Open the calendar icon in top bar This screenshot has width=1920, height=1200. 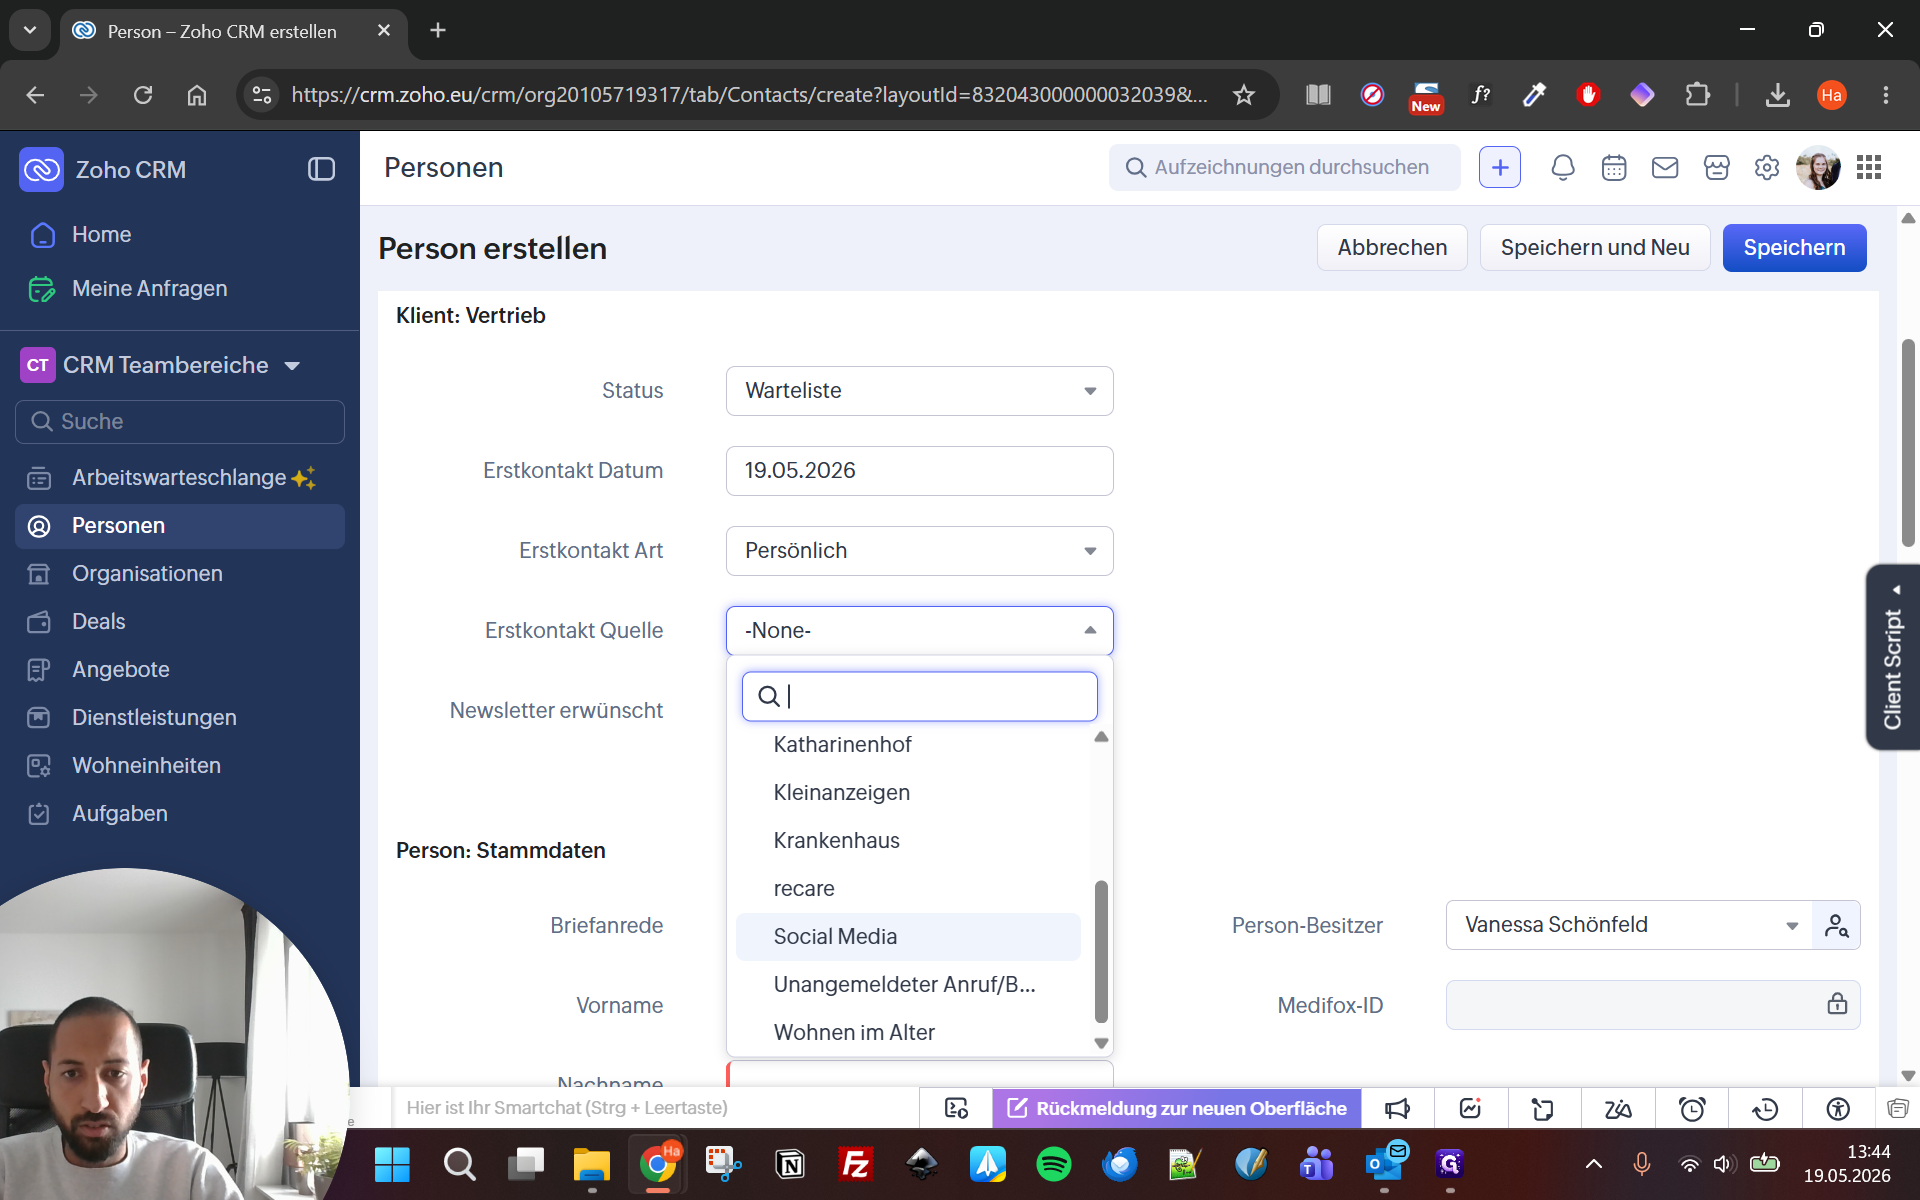tap(1614, 168)
